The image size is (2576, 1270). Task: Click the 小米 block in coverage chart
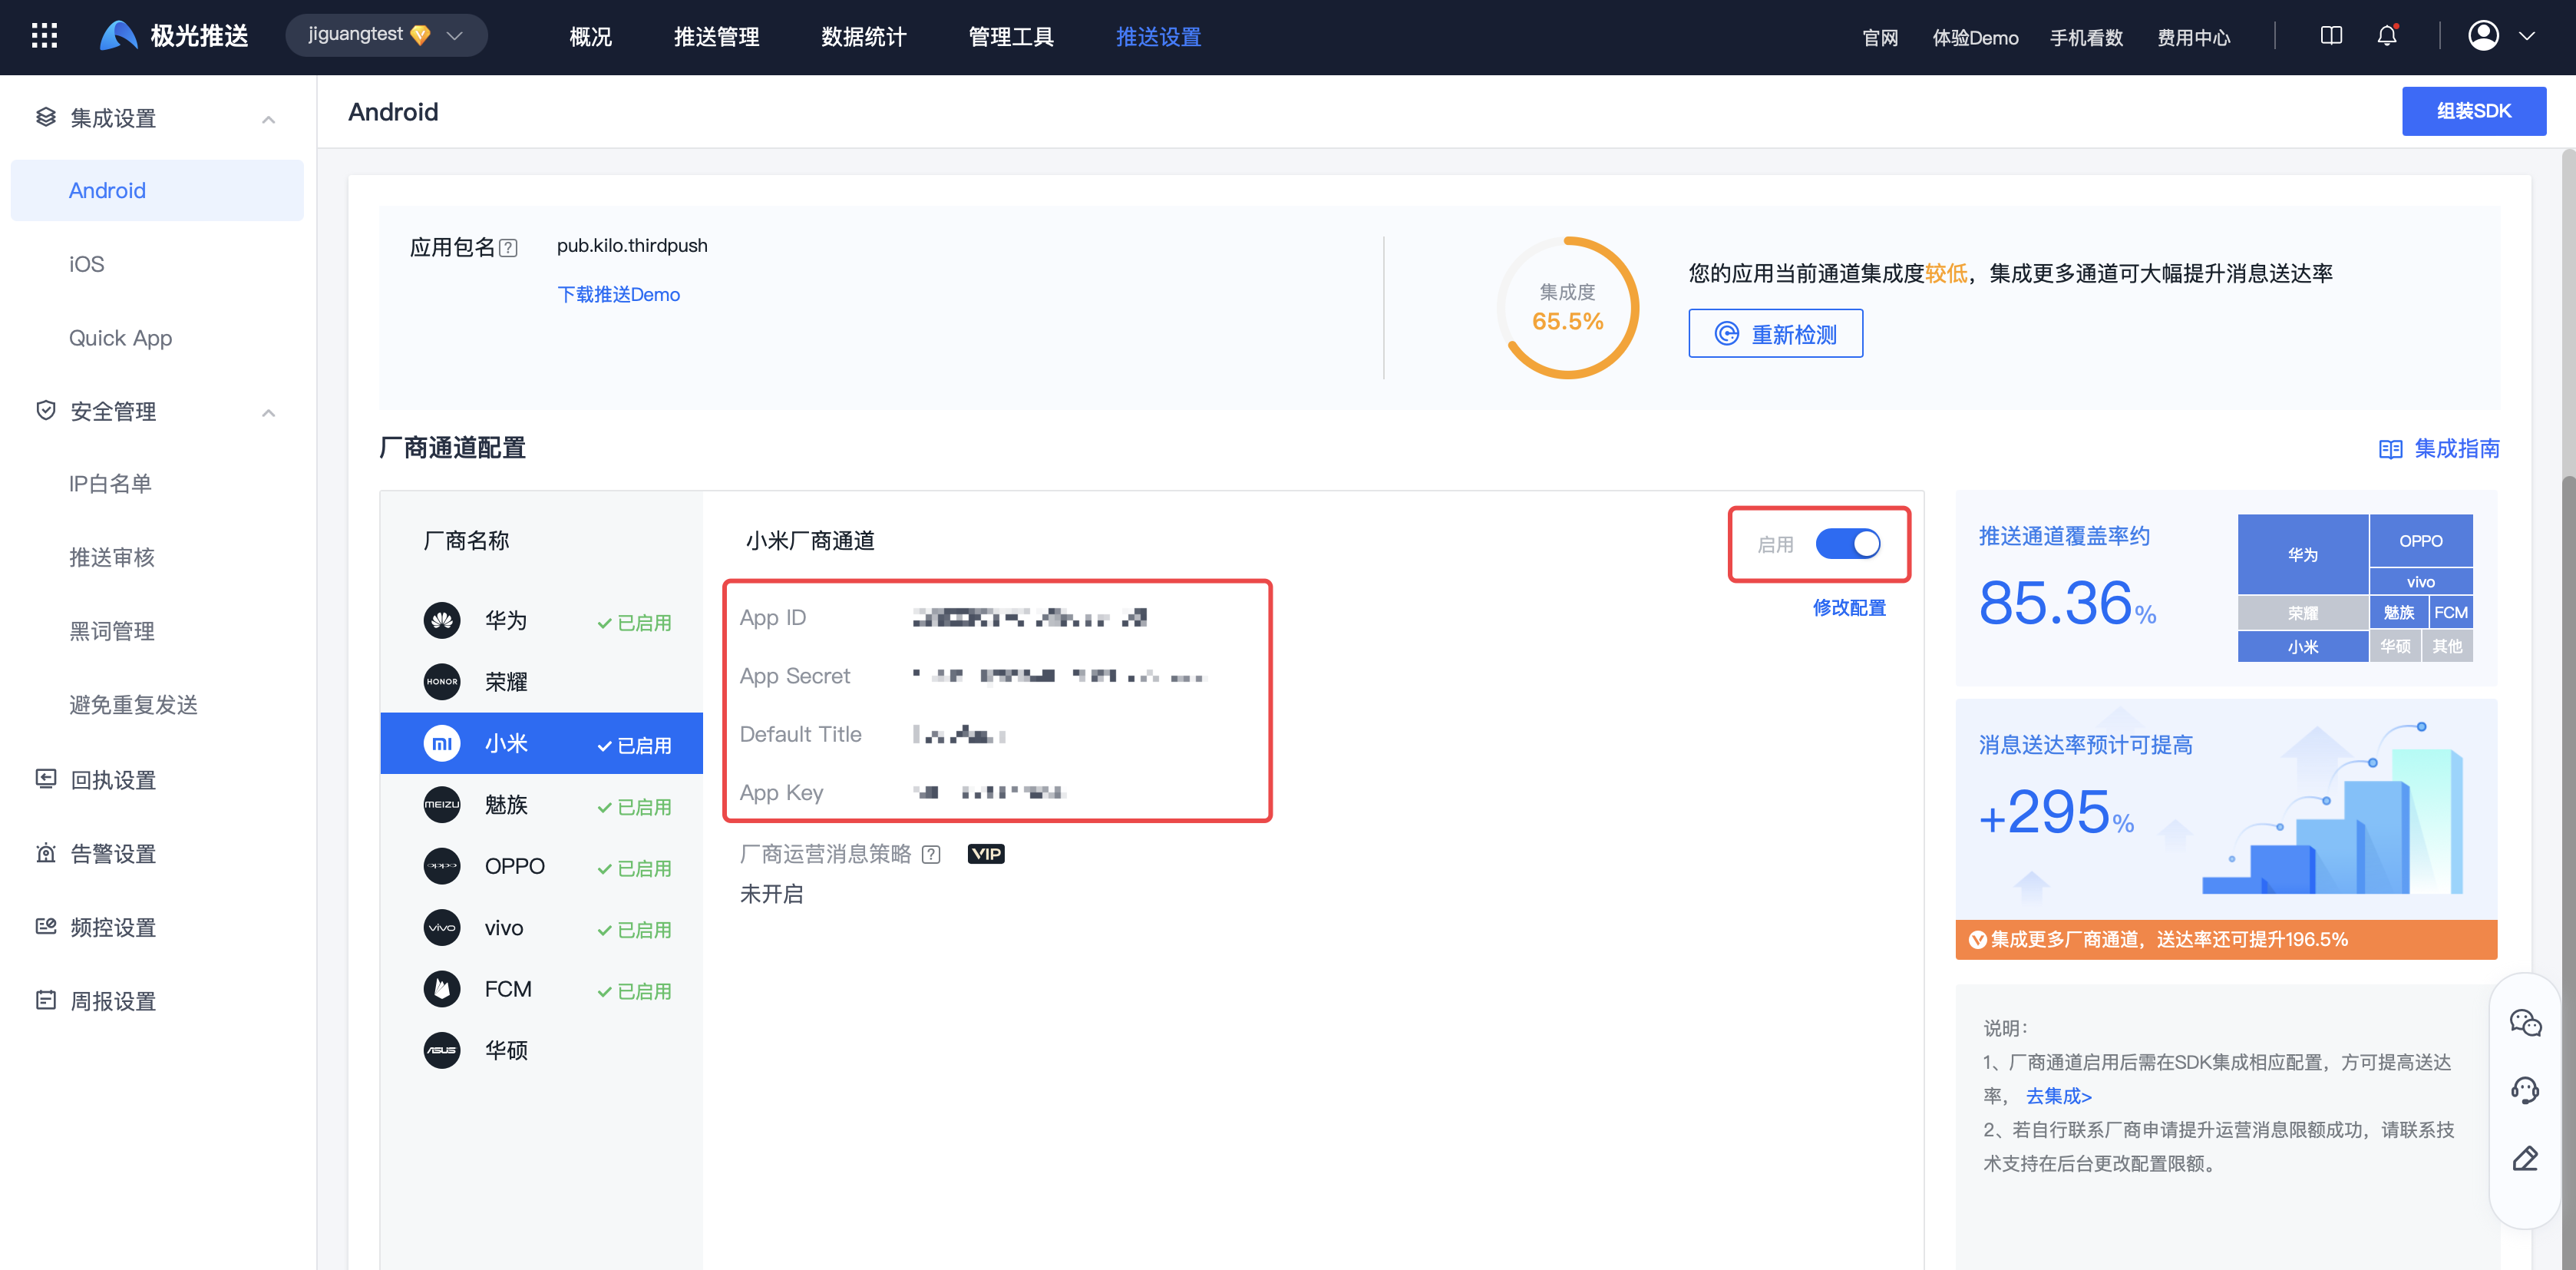[2302, 646]
